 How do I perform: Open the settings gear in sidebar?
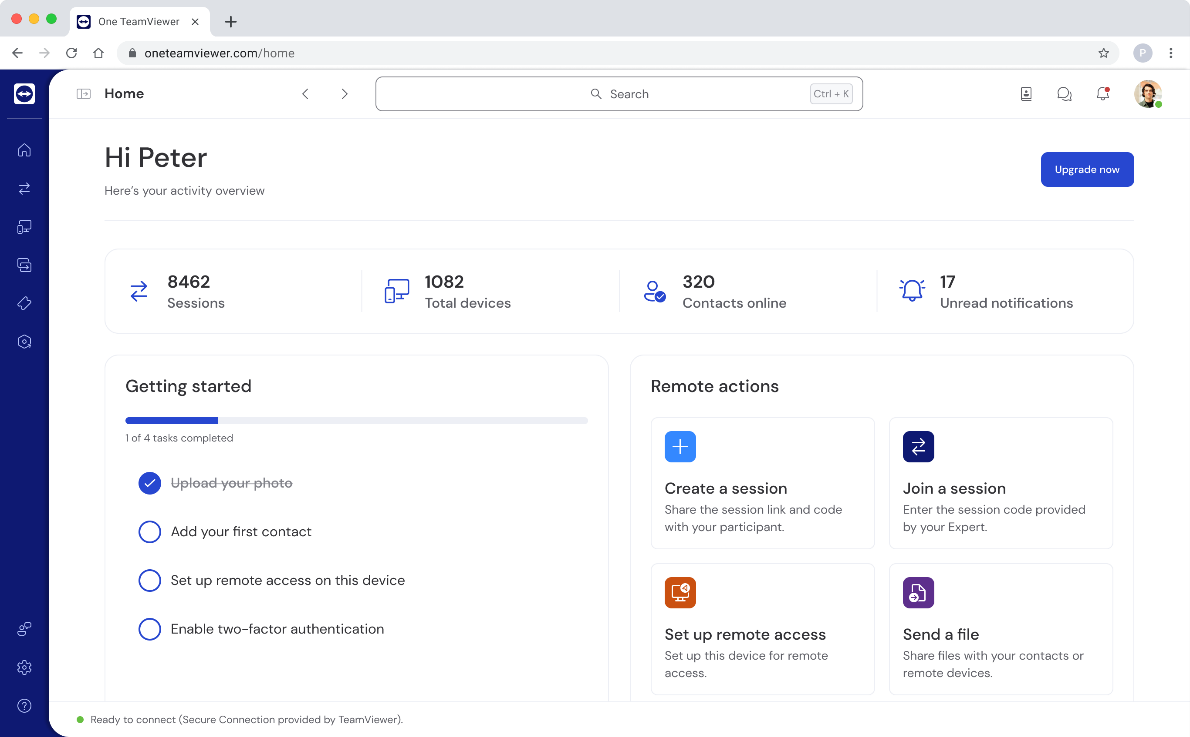click(24, 667)
